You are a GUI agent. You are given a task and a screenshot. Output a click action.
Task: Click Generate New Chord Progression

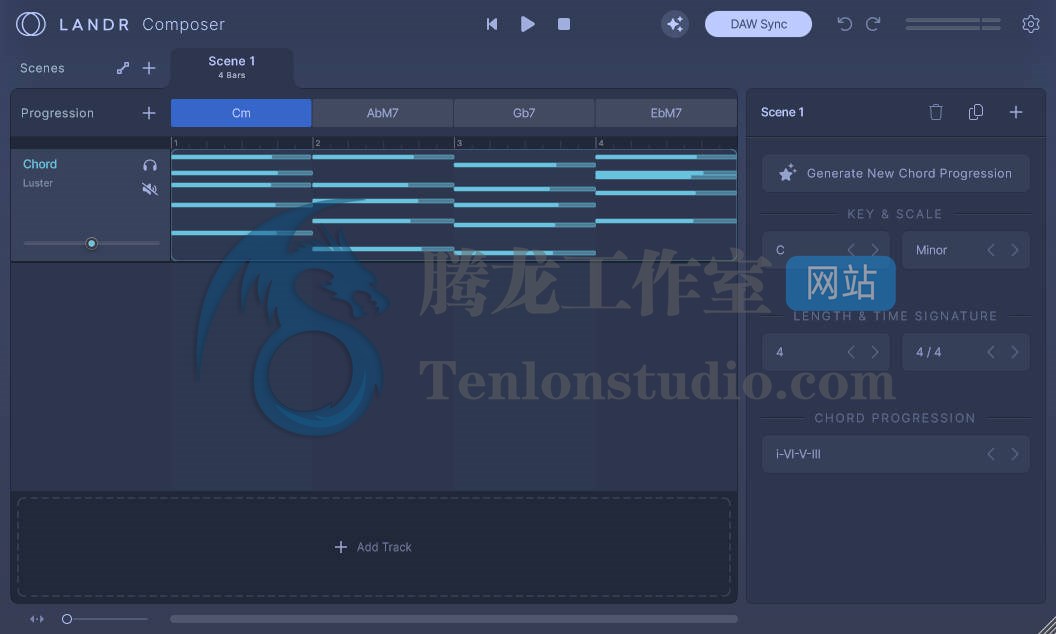[x=895, y=173]
